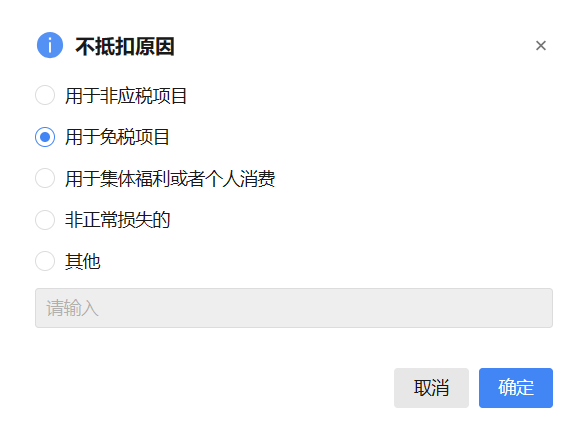Viewport: 581px width, 438px height.
Task: Click the blue info icon beside the title
Action: point(50,45)
